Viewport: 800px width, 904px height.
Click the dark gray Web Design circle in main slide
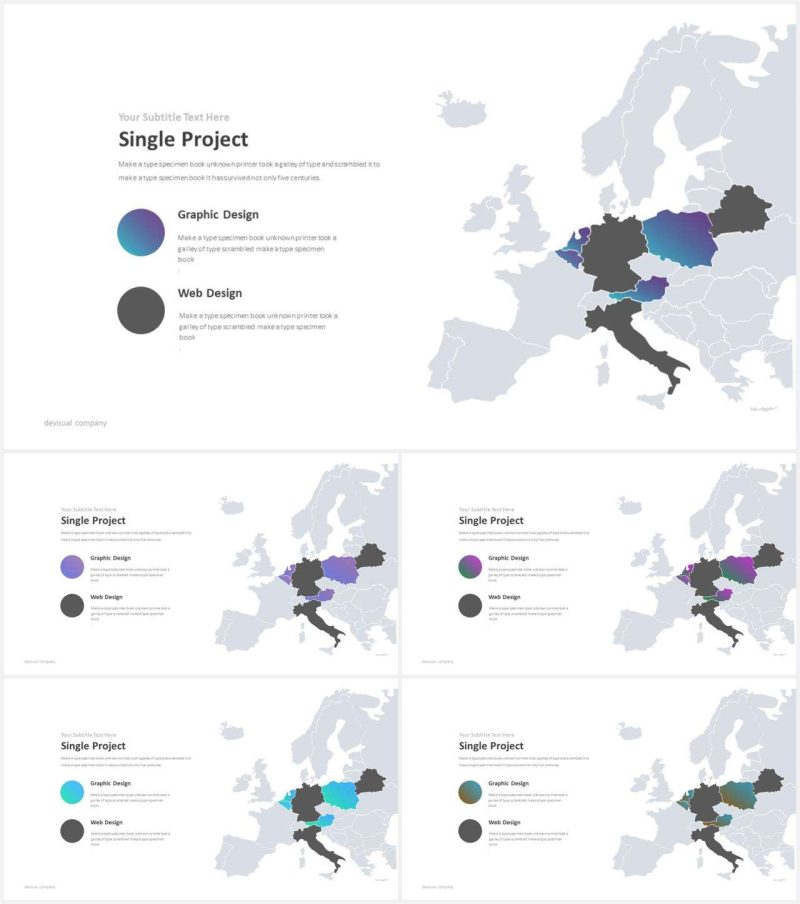[x=141, y=310]
